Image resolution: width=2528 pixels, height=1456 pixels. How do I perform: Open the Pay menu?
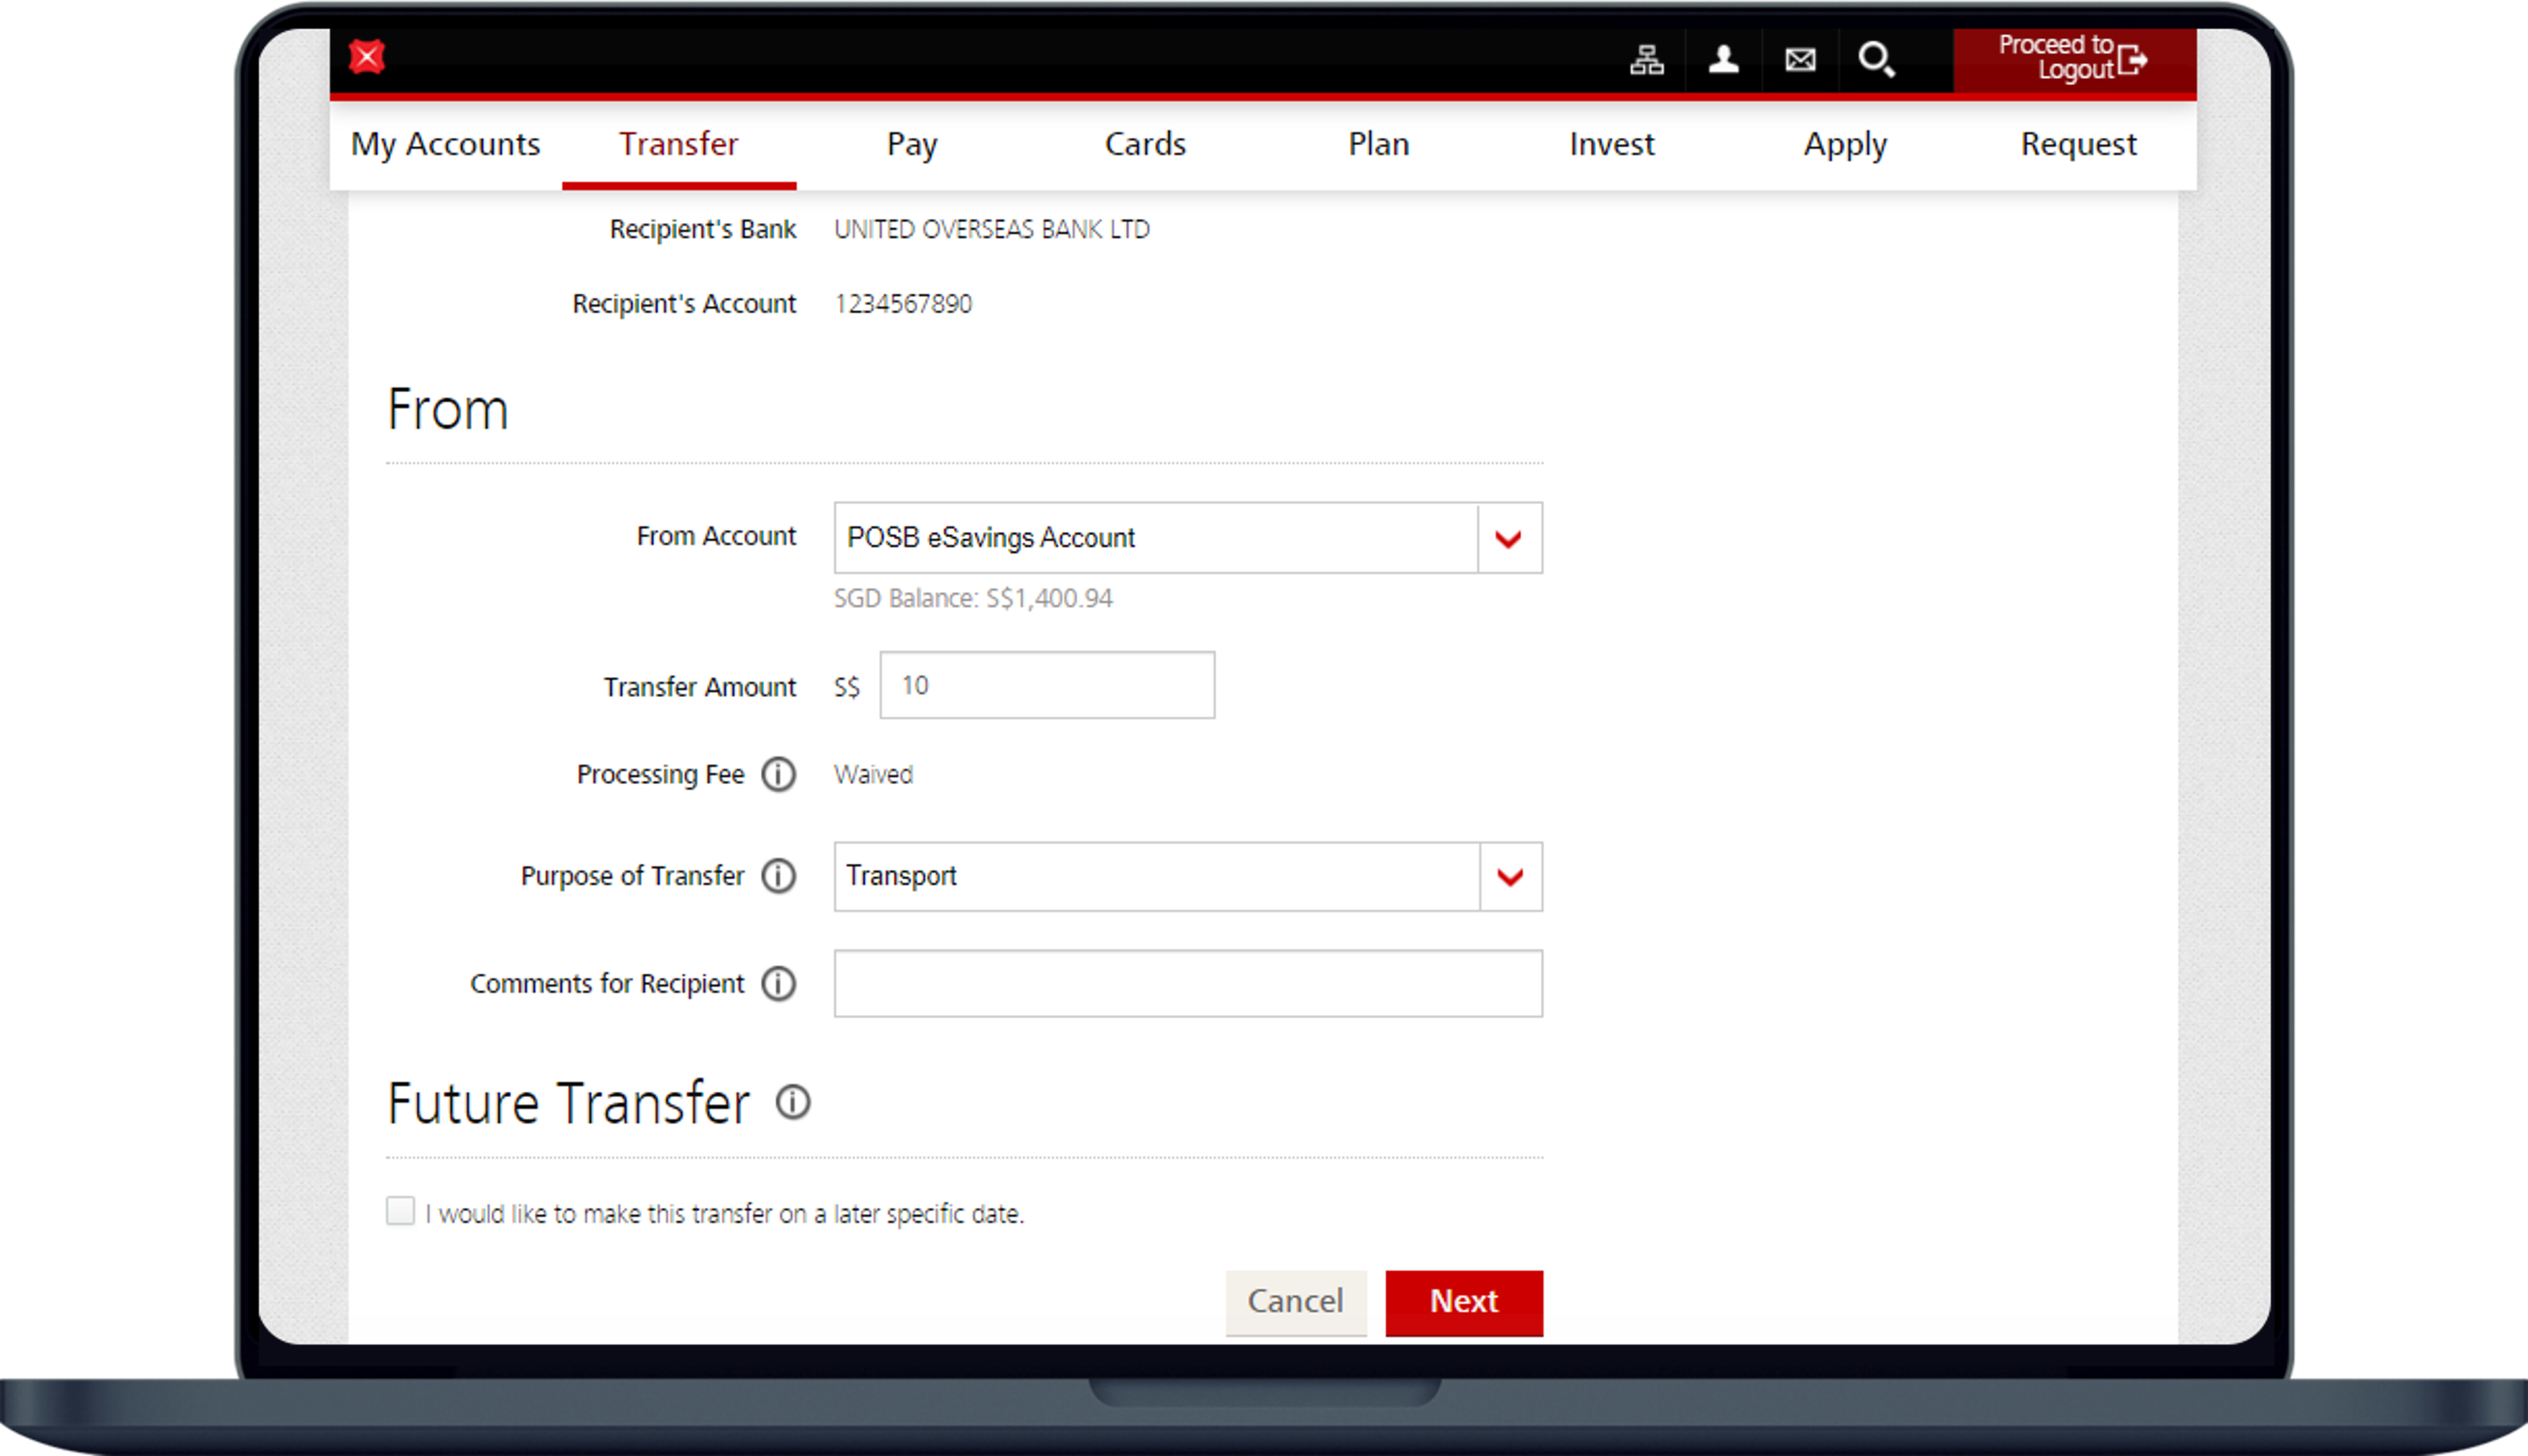pos(912,144)
